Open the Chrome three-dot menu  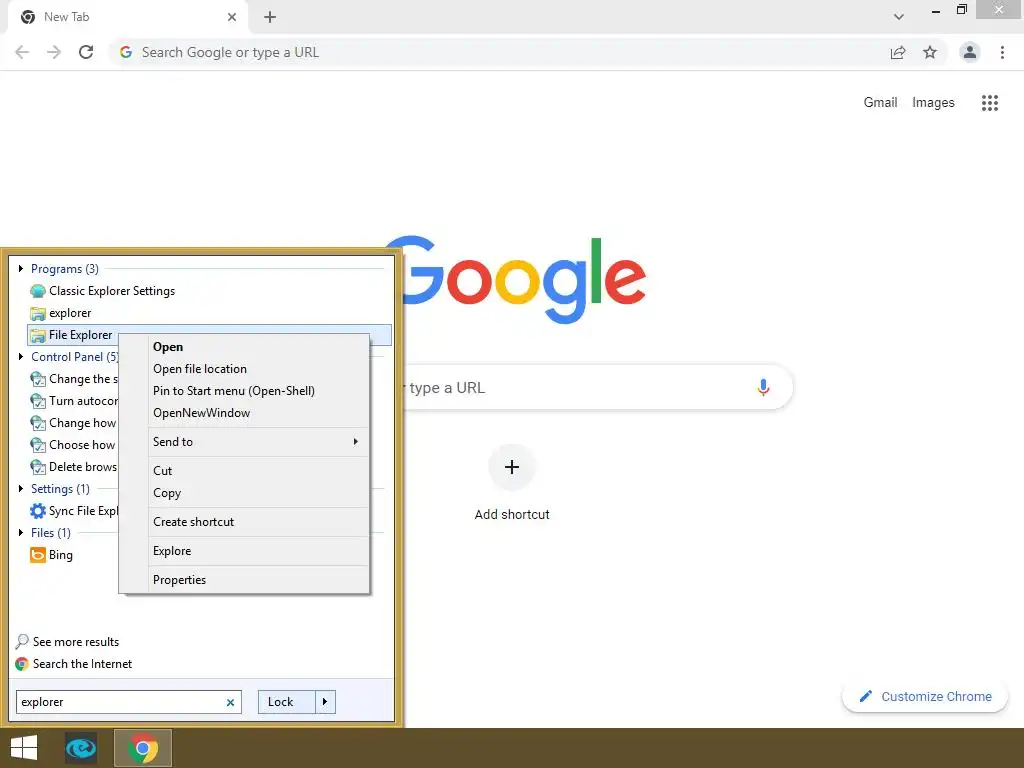1002,52
